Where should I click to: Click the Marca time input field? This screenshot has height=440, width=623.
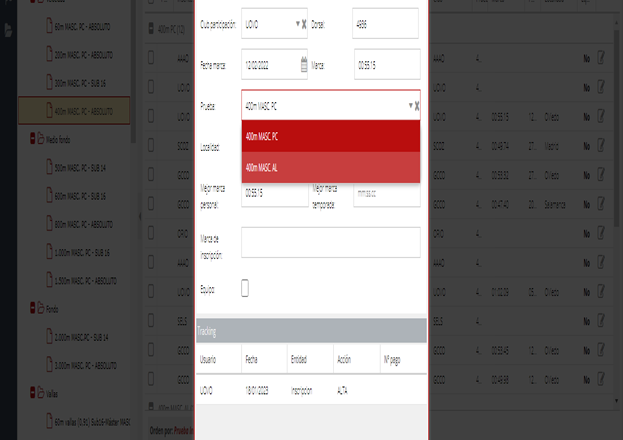coord(385,65)
